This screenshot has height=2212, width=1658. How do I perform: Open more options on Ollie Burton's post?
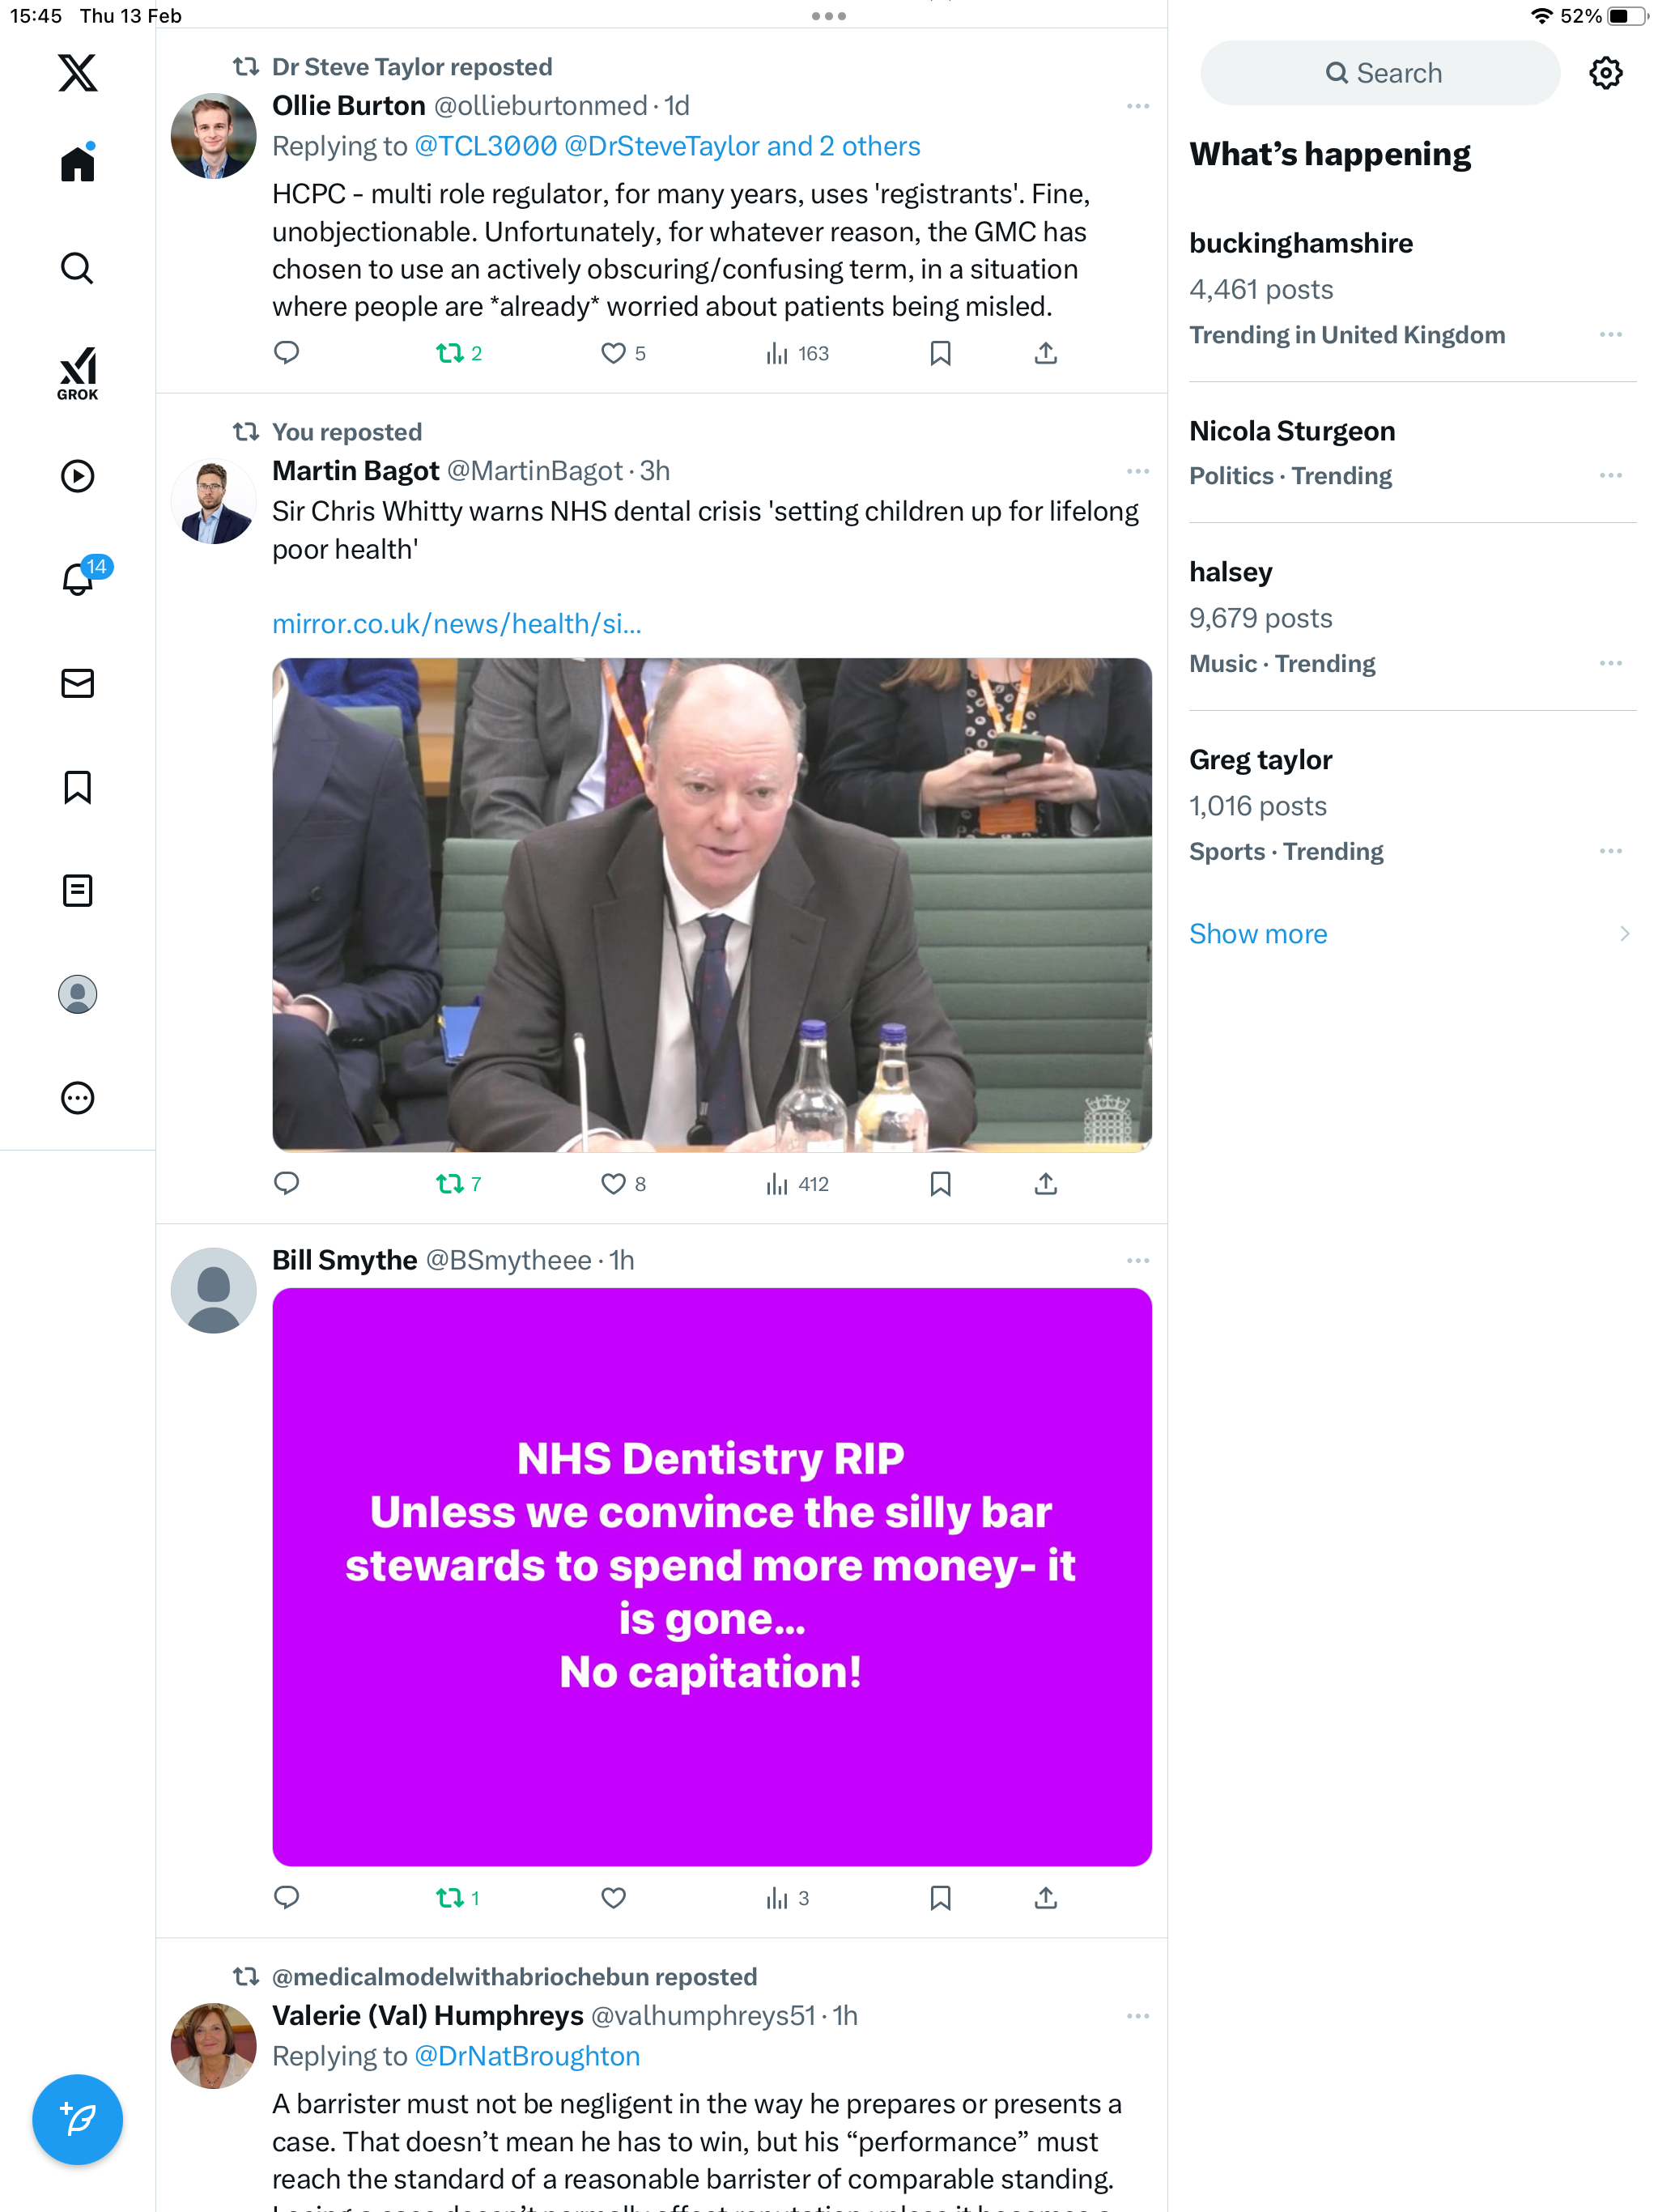pos(1137,106)
